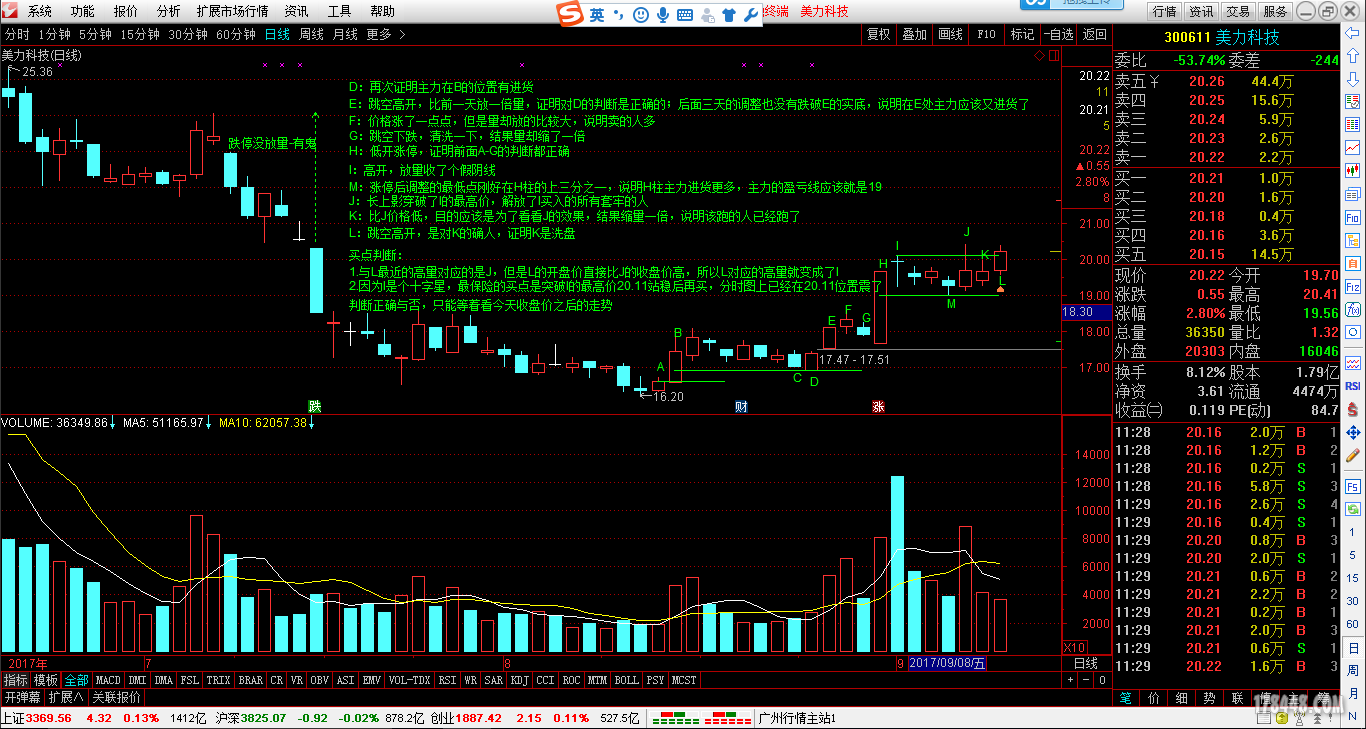Switch to 笔 tick tab at bottom right
Image resolution: width=1366 pixels, height=729 pixels.
point(1125,697)
